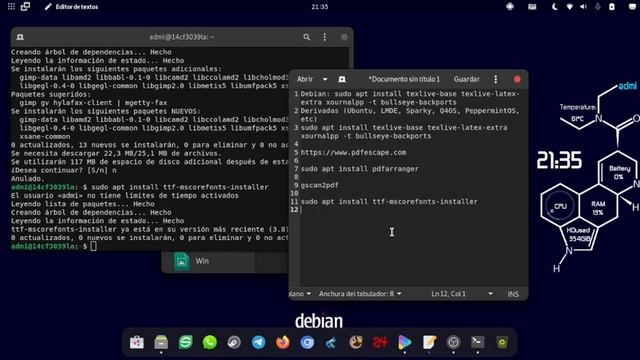640x360 pixels.
Task: Open the Anchura del tabulador dropdown
Action: tap(360, 294)
